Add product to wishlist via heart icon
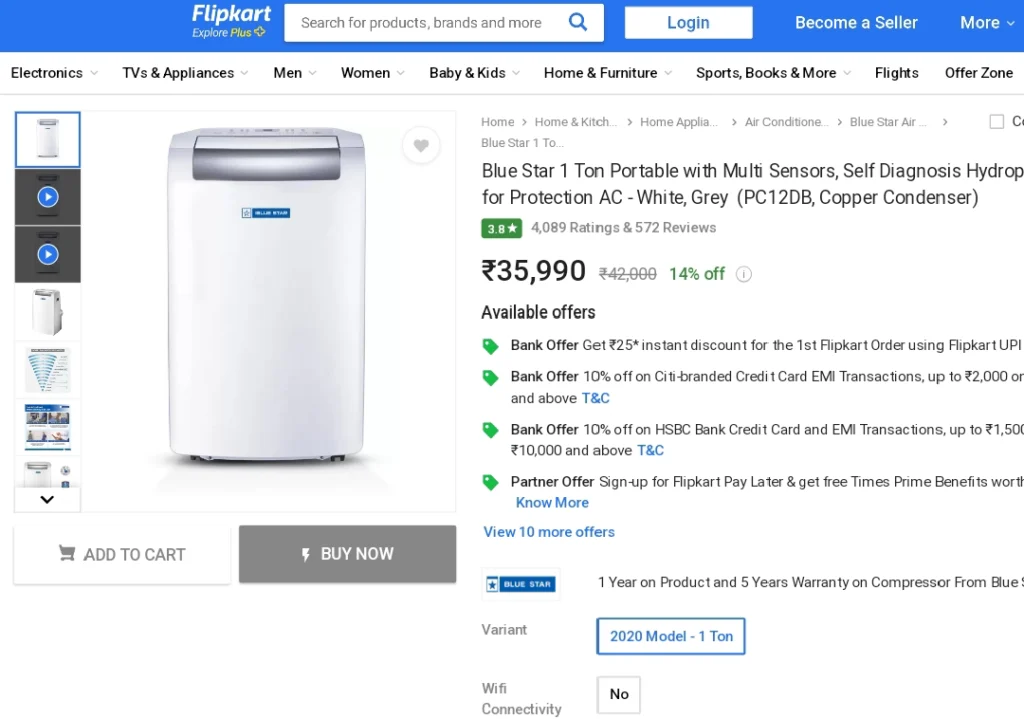Image resolution: width=1024 pixels, height=719 pixels. click(421, 145)
